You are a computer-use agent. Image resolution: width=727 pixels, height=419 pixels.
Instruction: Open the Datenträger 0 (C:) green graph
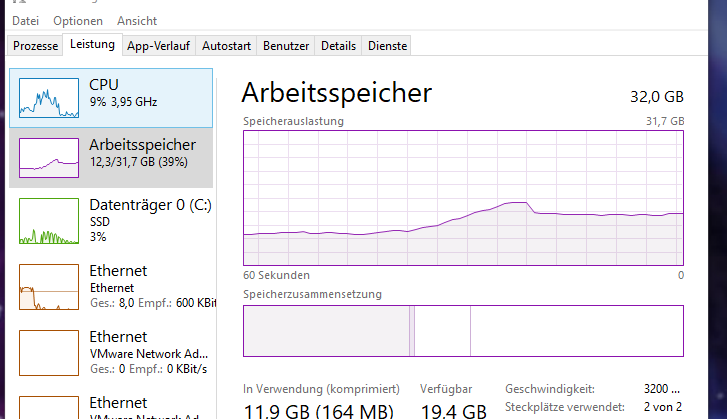(49, 221)
